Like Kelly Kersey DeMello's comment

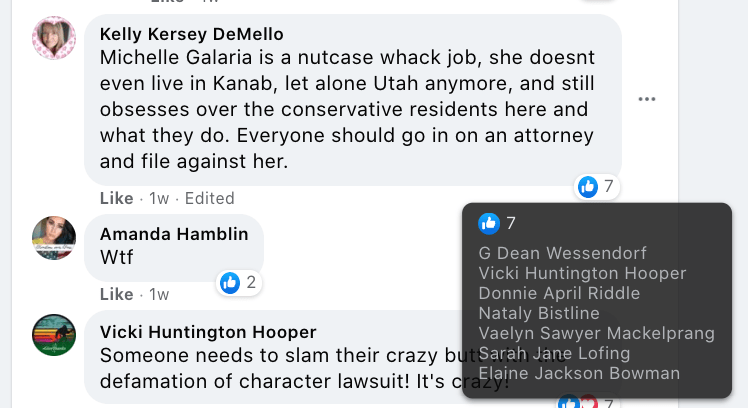point(116,198)
